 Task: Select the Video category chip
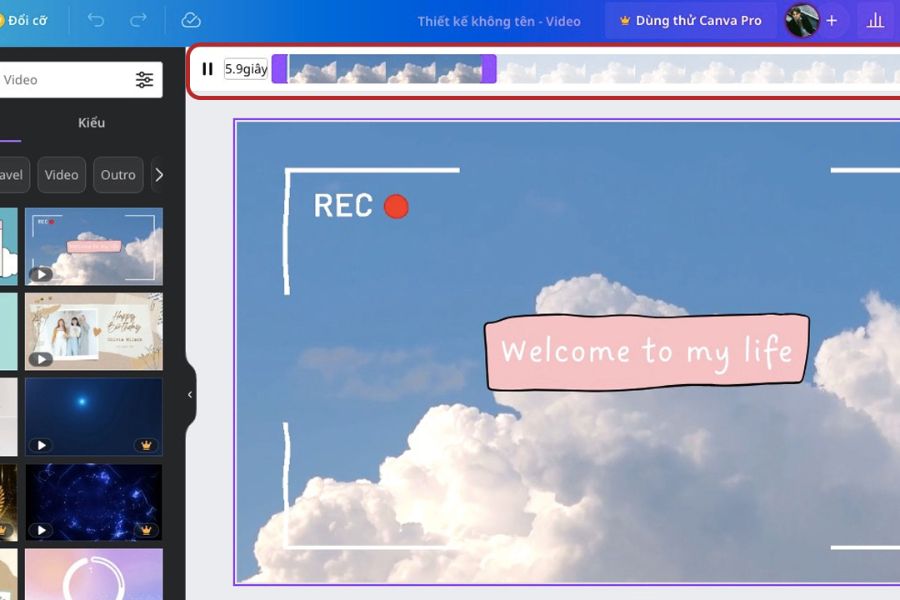coord(61,175)
